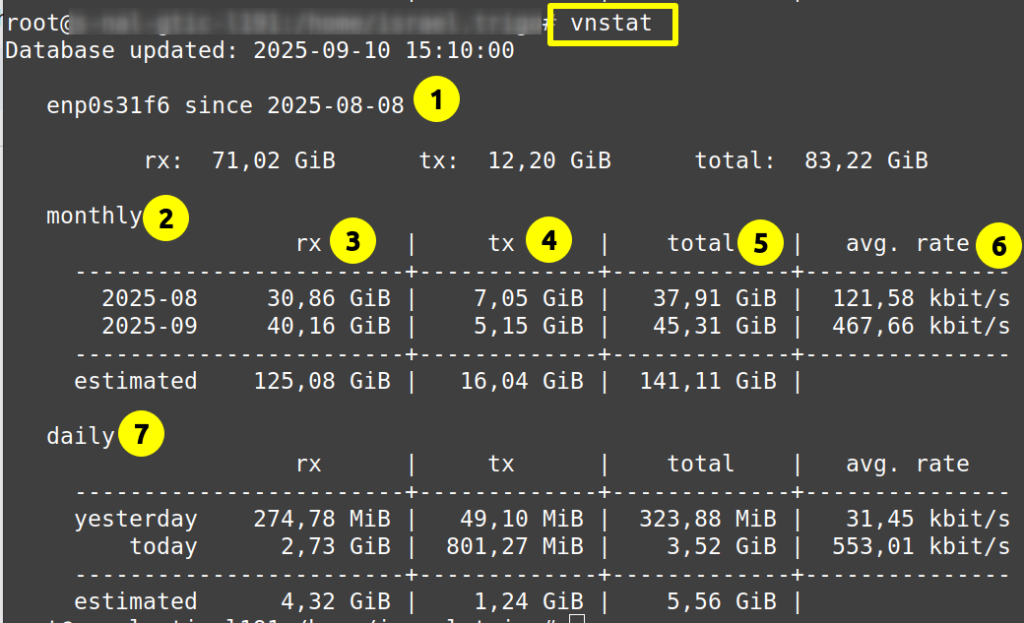Viewport: 1024px width, 623px height.
Task: Click yellow badge 6 beside avg. rate
Action: (999, 244)
